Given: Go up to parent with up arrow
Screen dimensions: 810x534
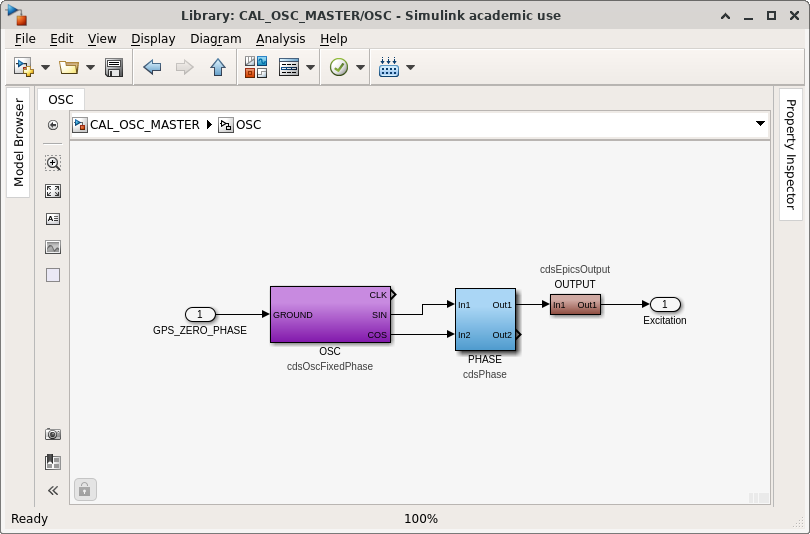Looking at the screenshot, I should point(218,67).
